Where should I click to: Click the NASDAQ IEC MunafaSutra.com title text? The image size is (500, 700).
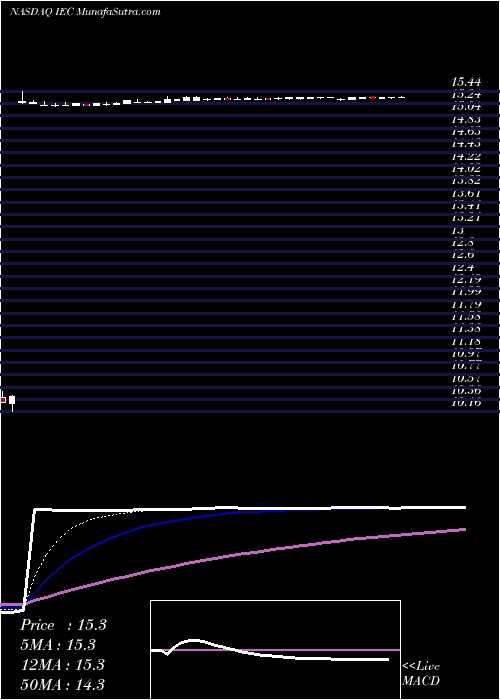(85, 12)
